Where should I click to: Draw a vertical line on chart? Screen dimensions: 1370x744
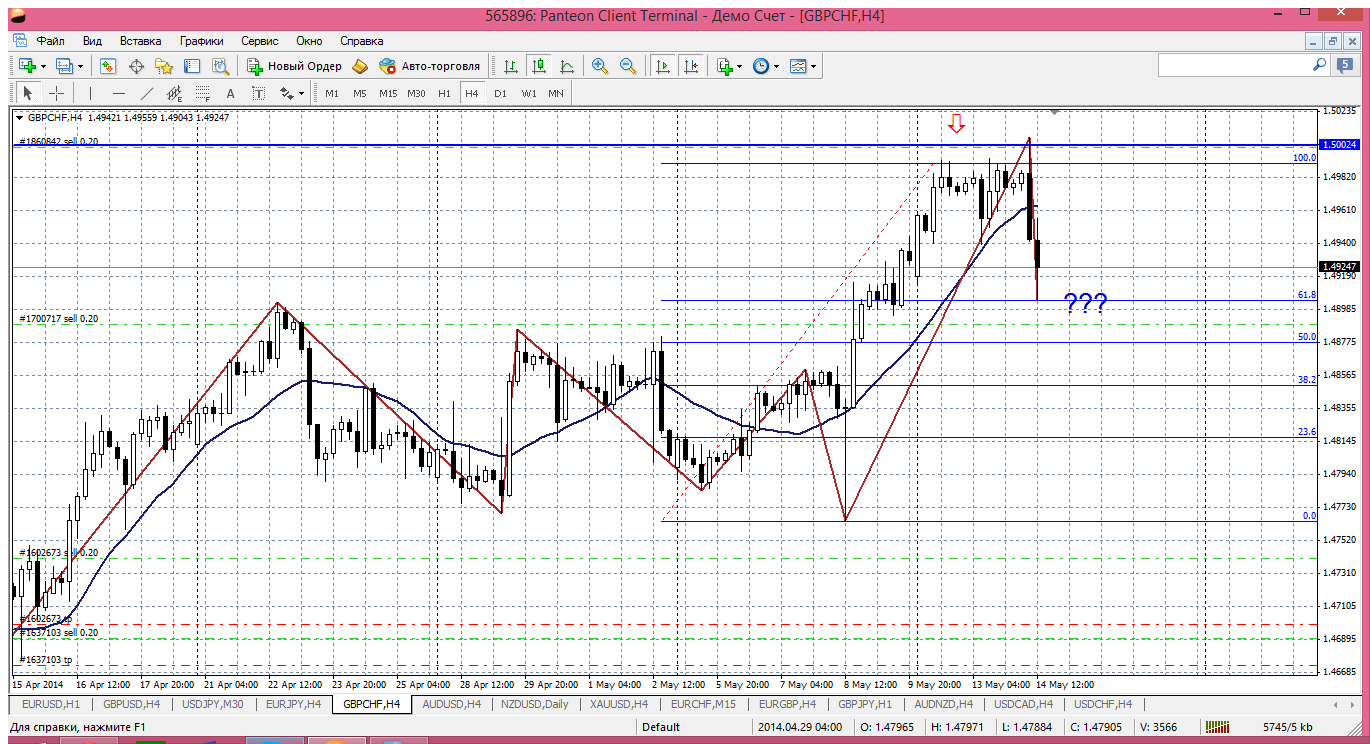pyautogui.click(x=89, y=93)
